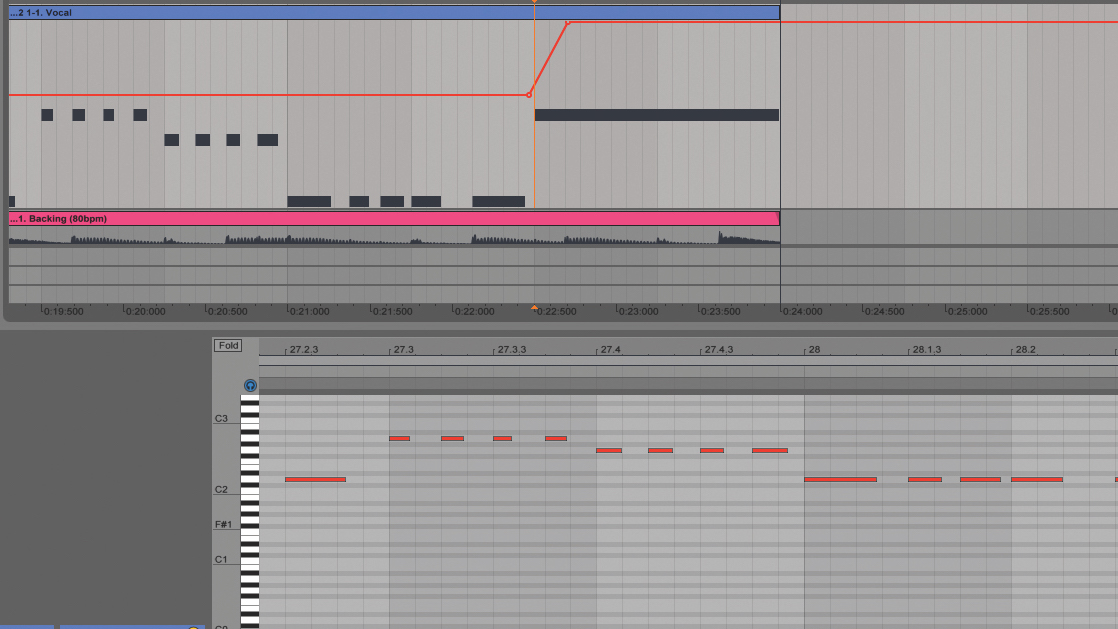This screenshot has width=1118, height=629.
Task: Select the red note starting at 27.4
Action: click(609, 451)
